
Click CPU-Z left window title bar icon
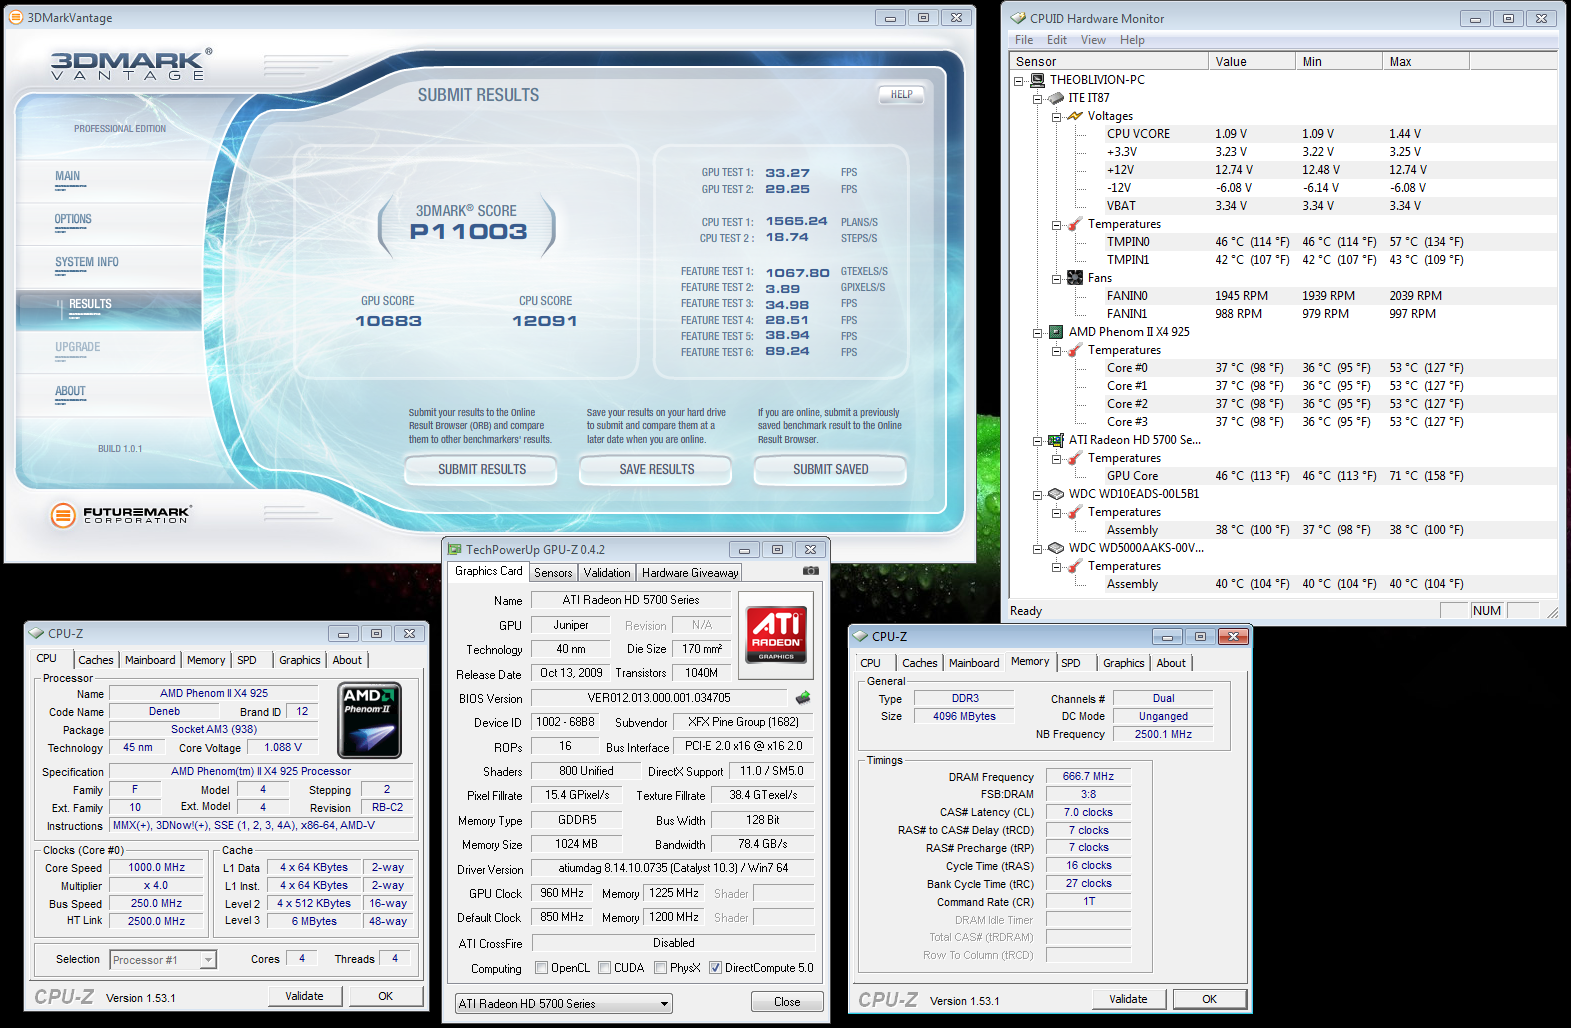pyautogui.click(x=36, y=633)
